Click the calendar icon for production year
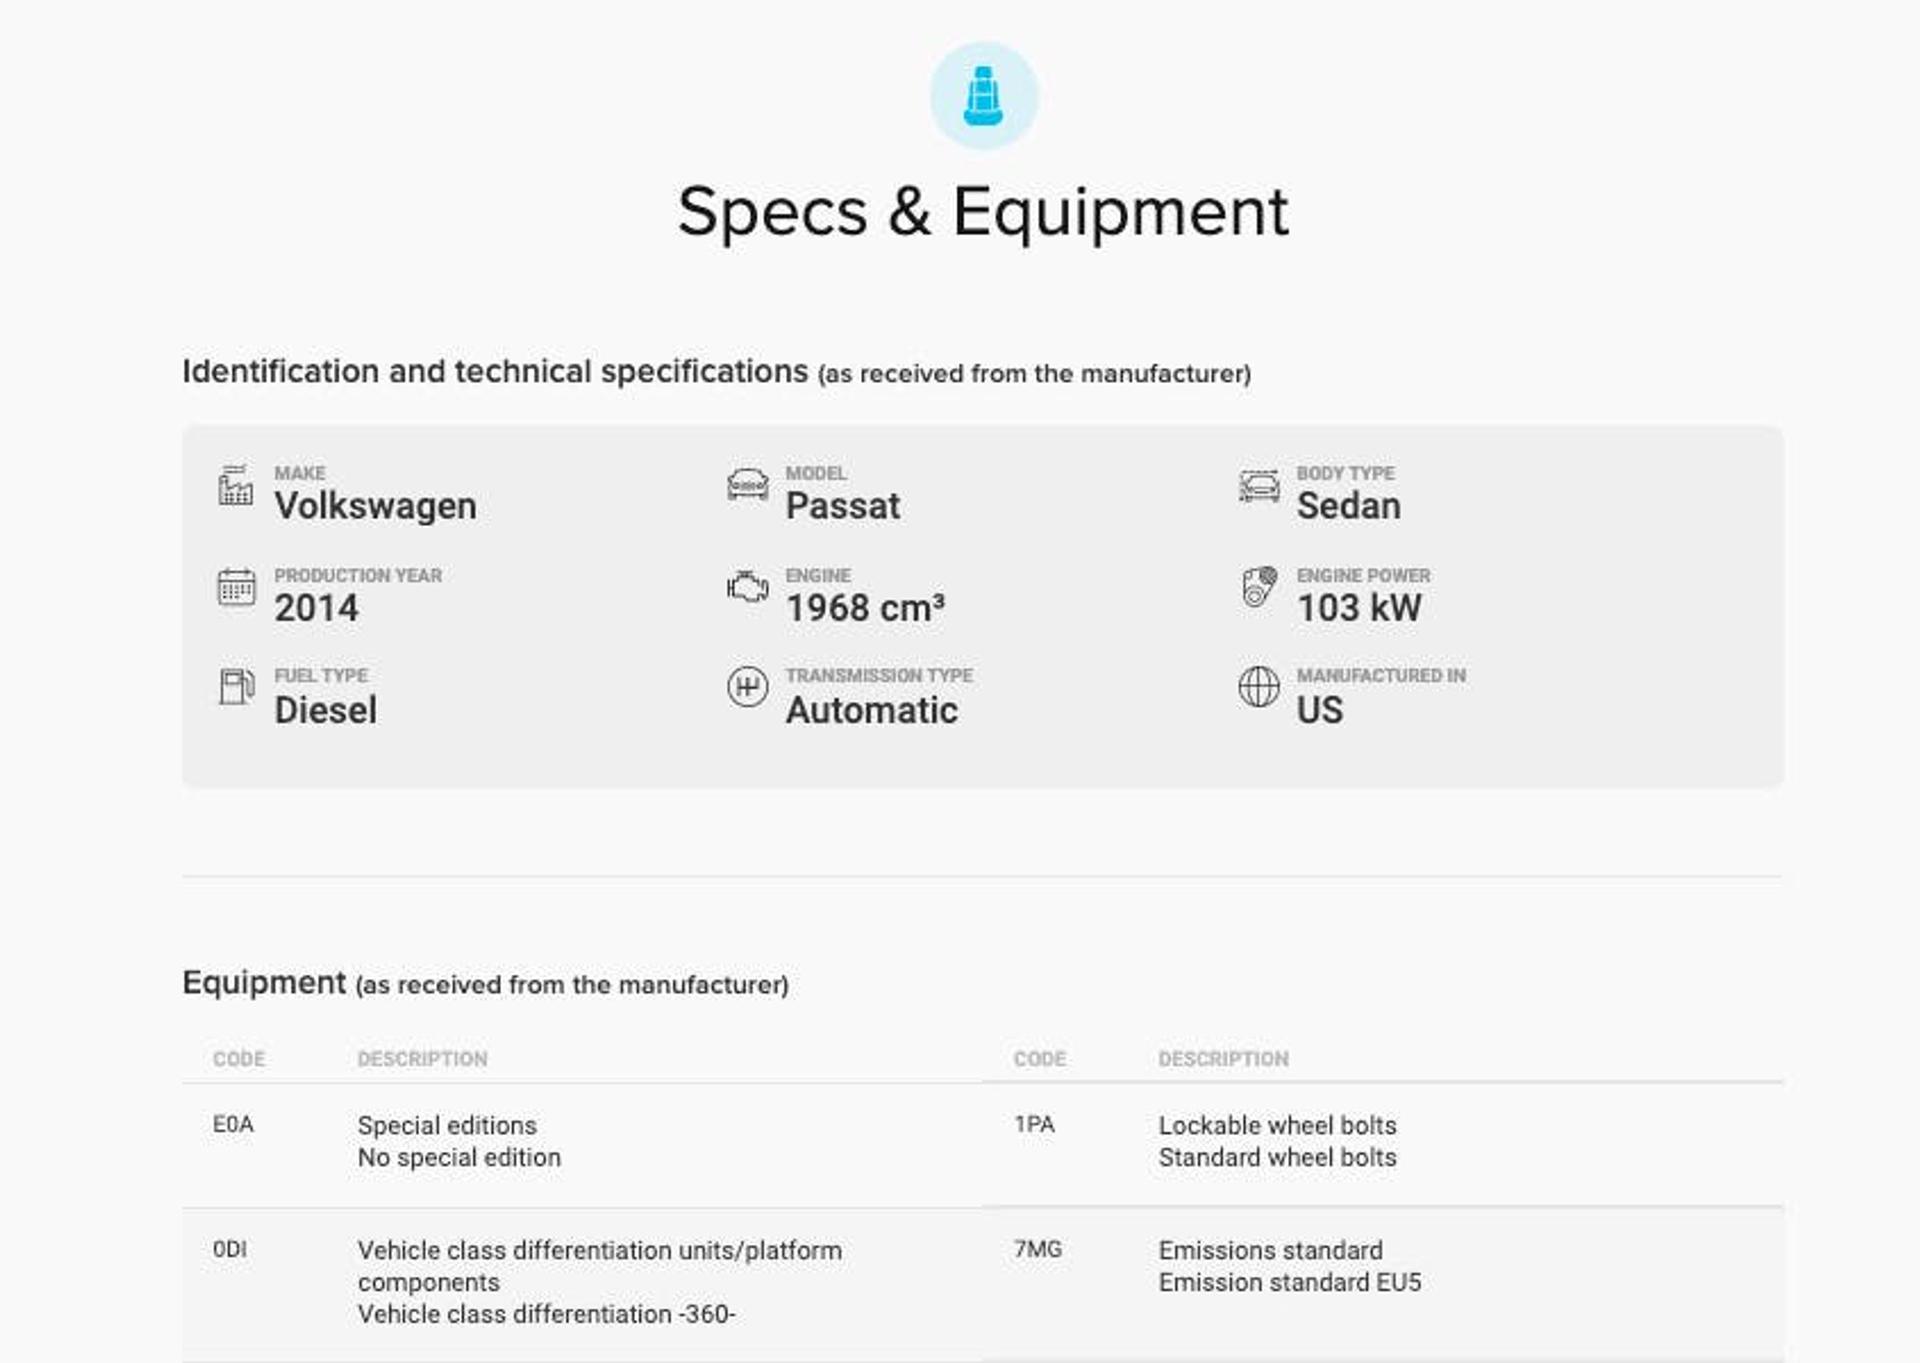The image size is (1920, 1363). click(x=236, y=588)
